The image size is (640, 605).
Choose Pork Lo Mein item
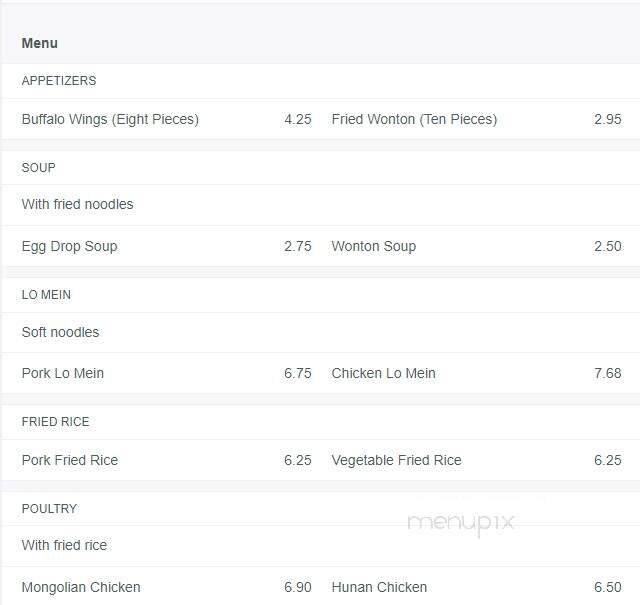click(63, 373)
